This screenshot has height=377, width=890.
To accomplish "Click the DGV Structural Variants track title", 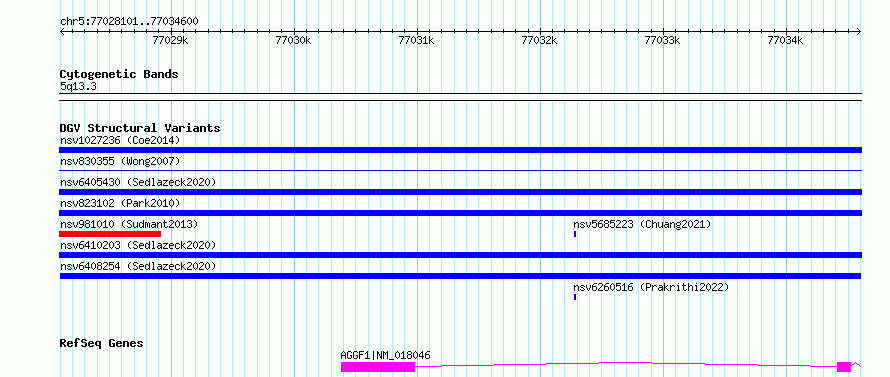I will click(x=140, y=128).
